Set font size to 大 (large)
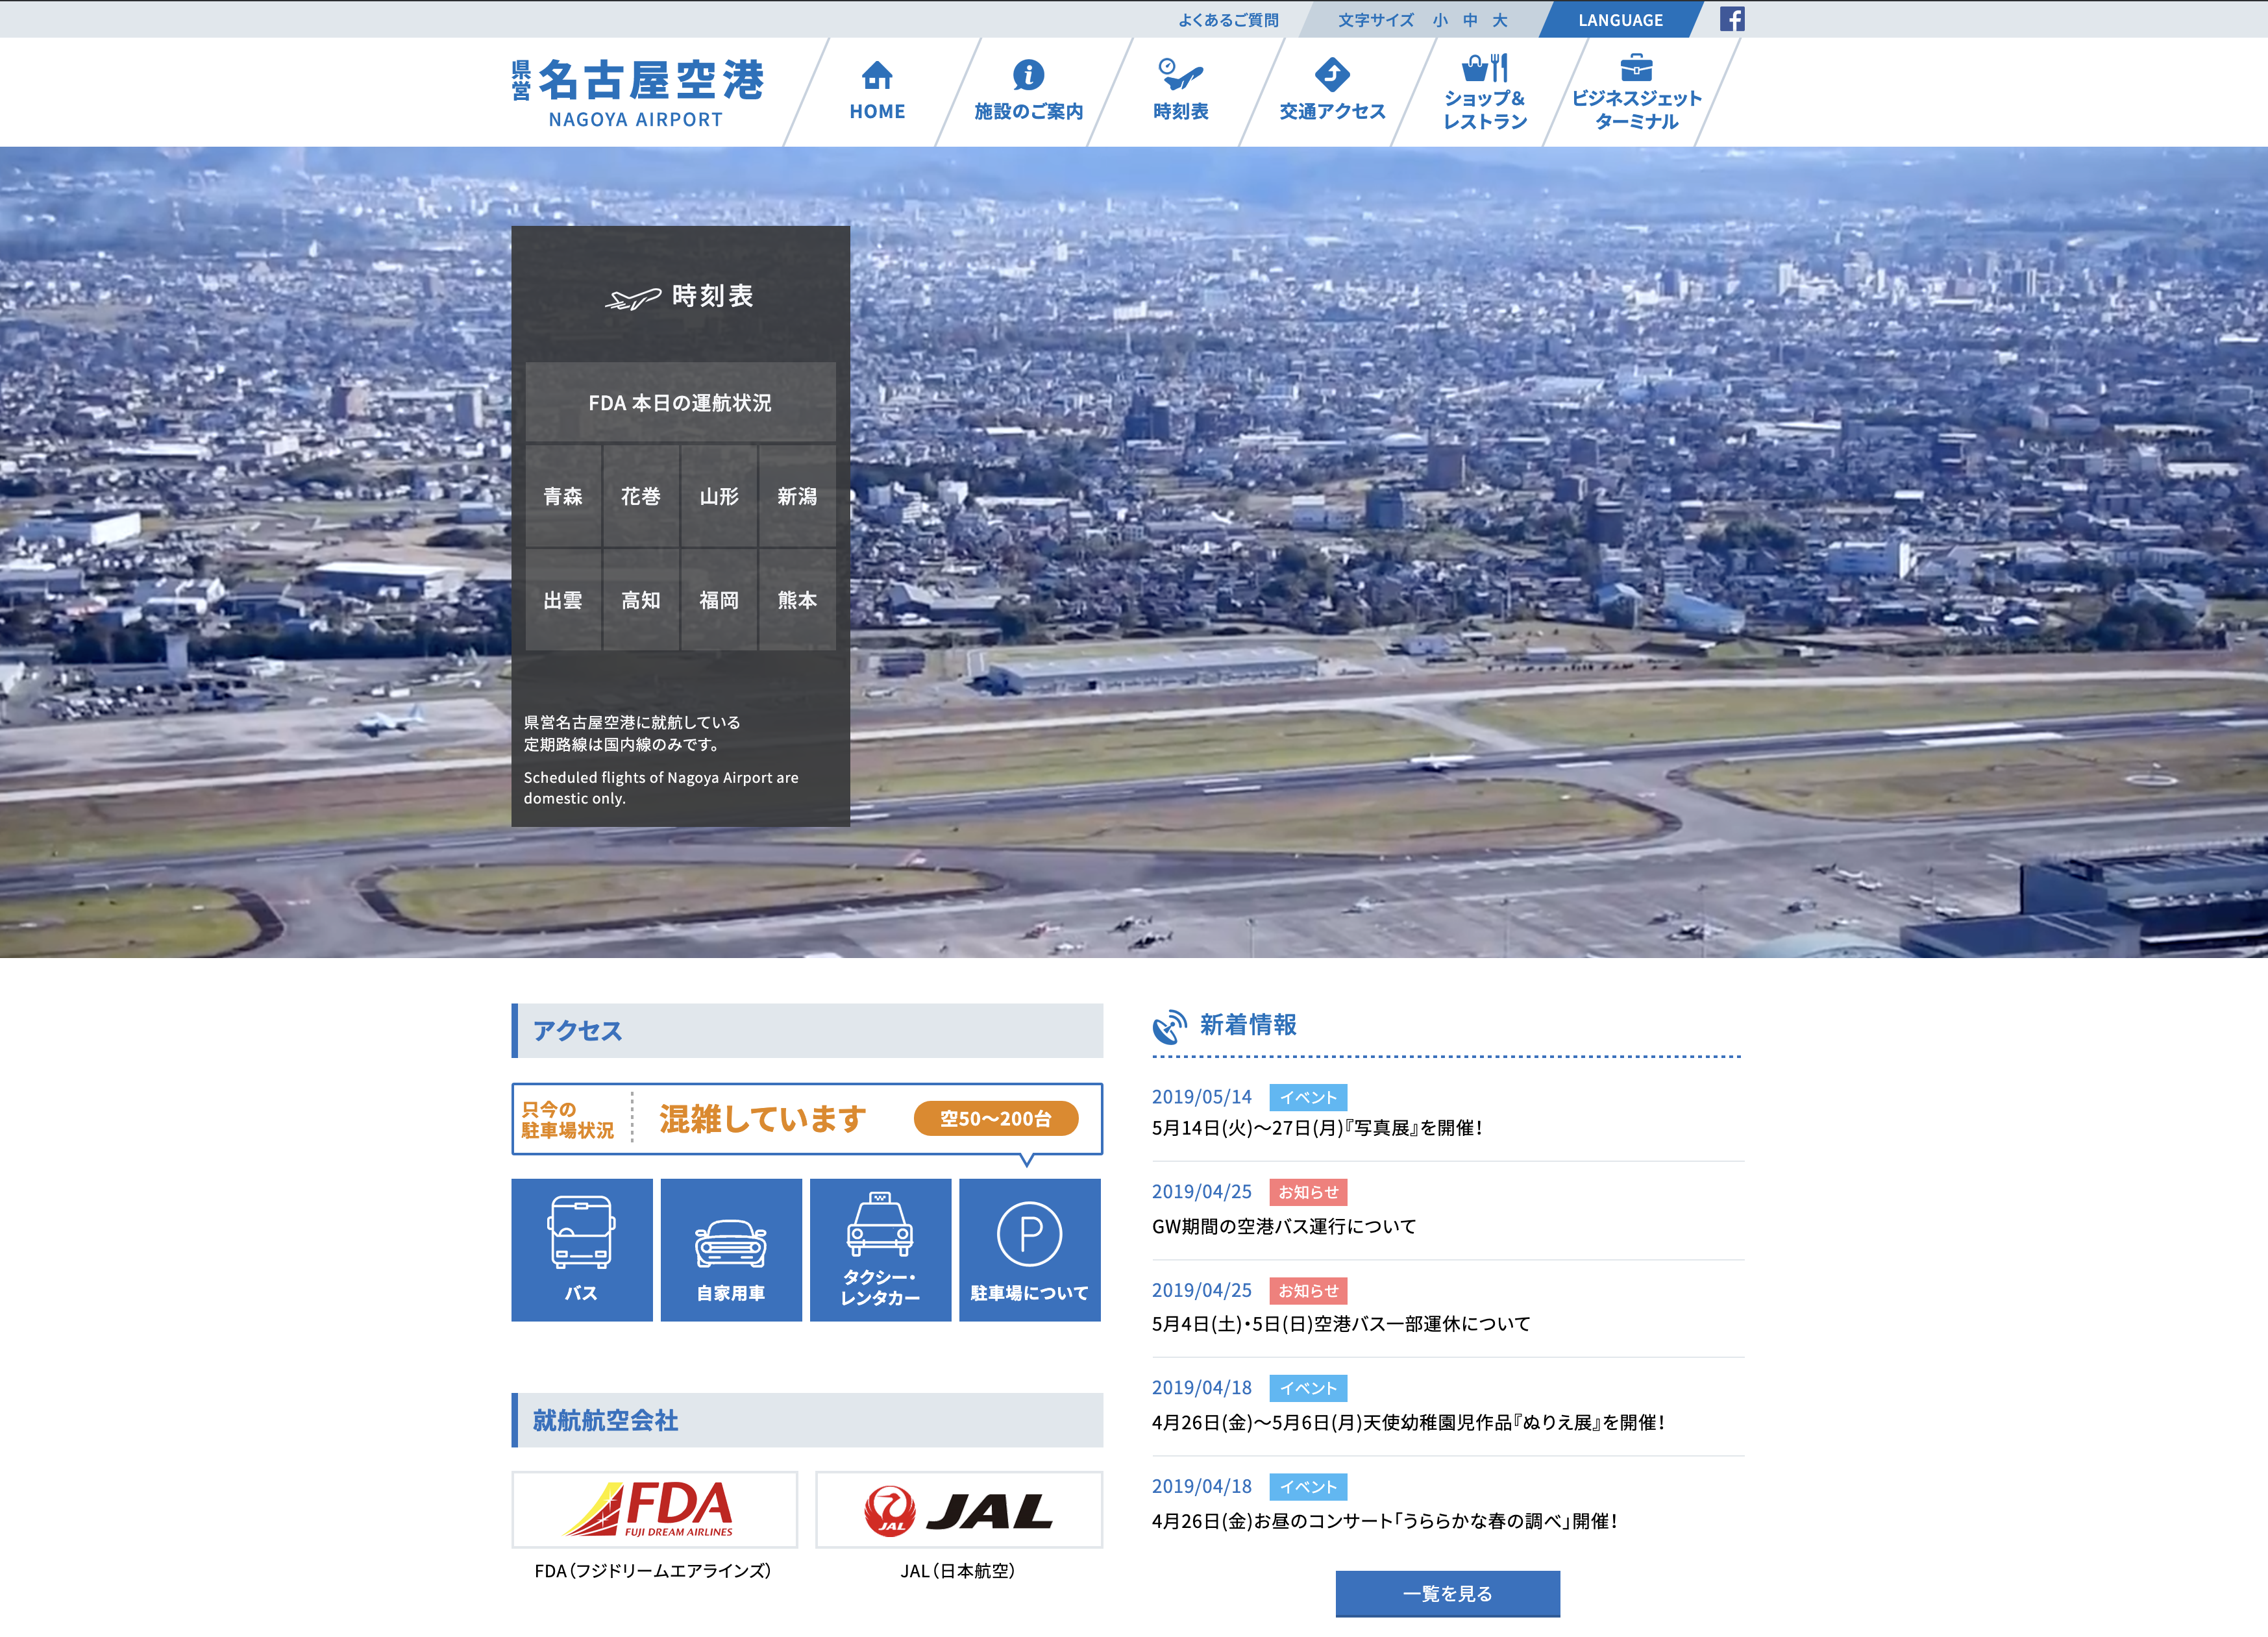This screenshot has width=2268, height=1637. (x=1499, y=20)
